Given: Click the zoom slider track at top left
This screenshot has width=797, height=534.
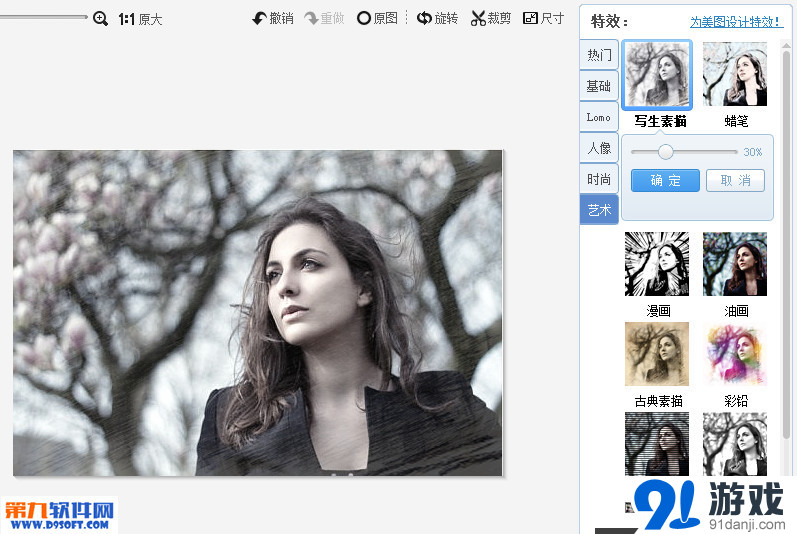Looking at the screenshot, I should point(43,17).
